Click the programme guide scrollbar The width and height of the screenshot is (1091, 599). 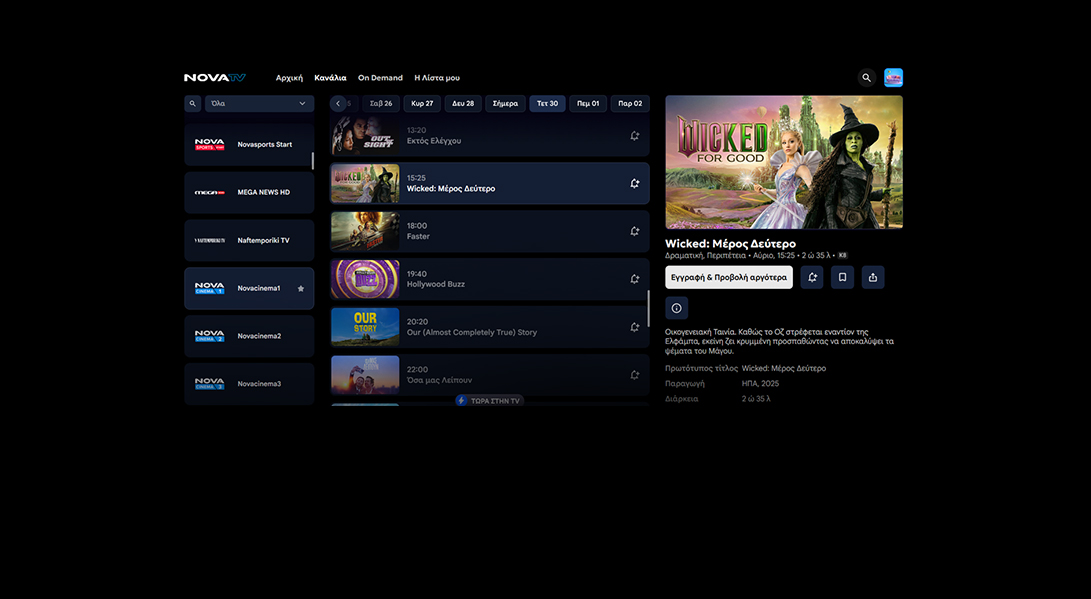(x=648, y=308)
